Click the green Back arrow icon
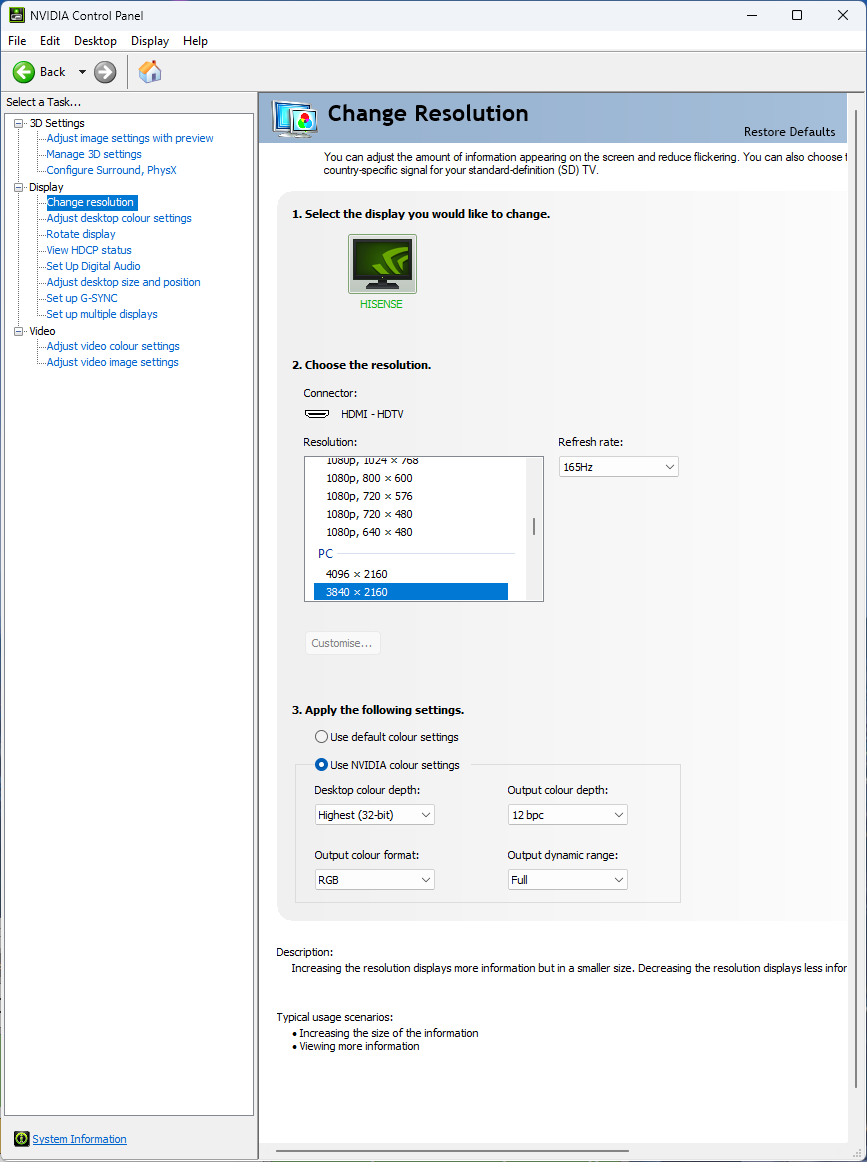The width and height of the screenshot is (867, 1162). [24, 72]
